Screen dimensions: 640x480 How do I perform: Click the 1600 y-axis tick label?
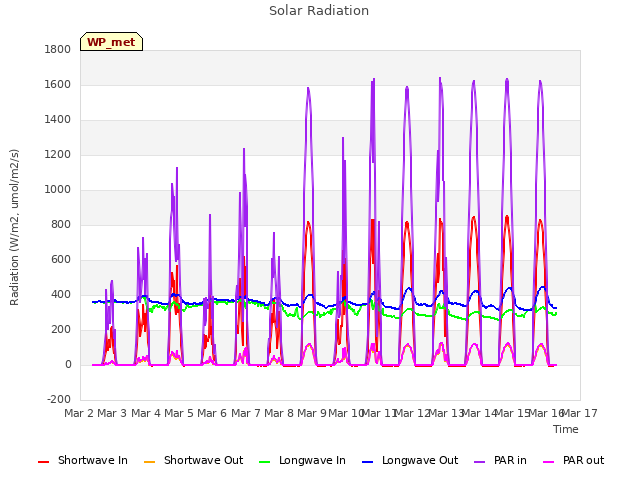tap(58, 84)
